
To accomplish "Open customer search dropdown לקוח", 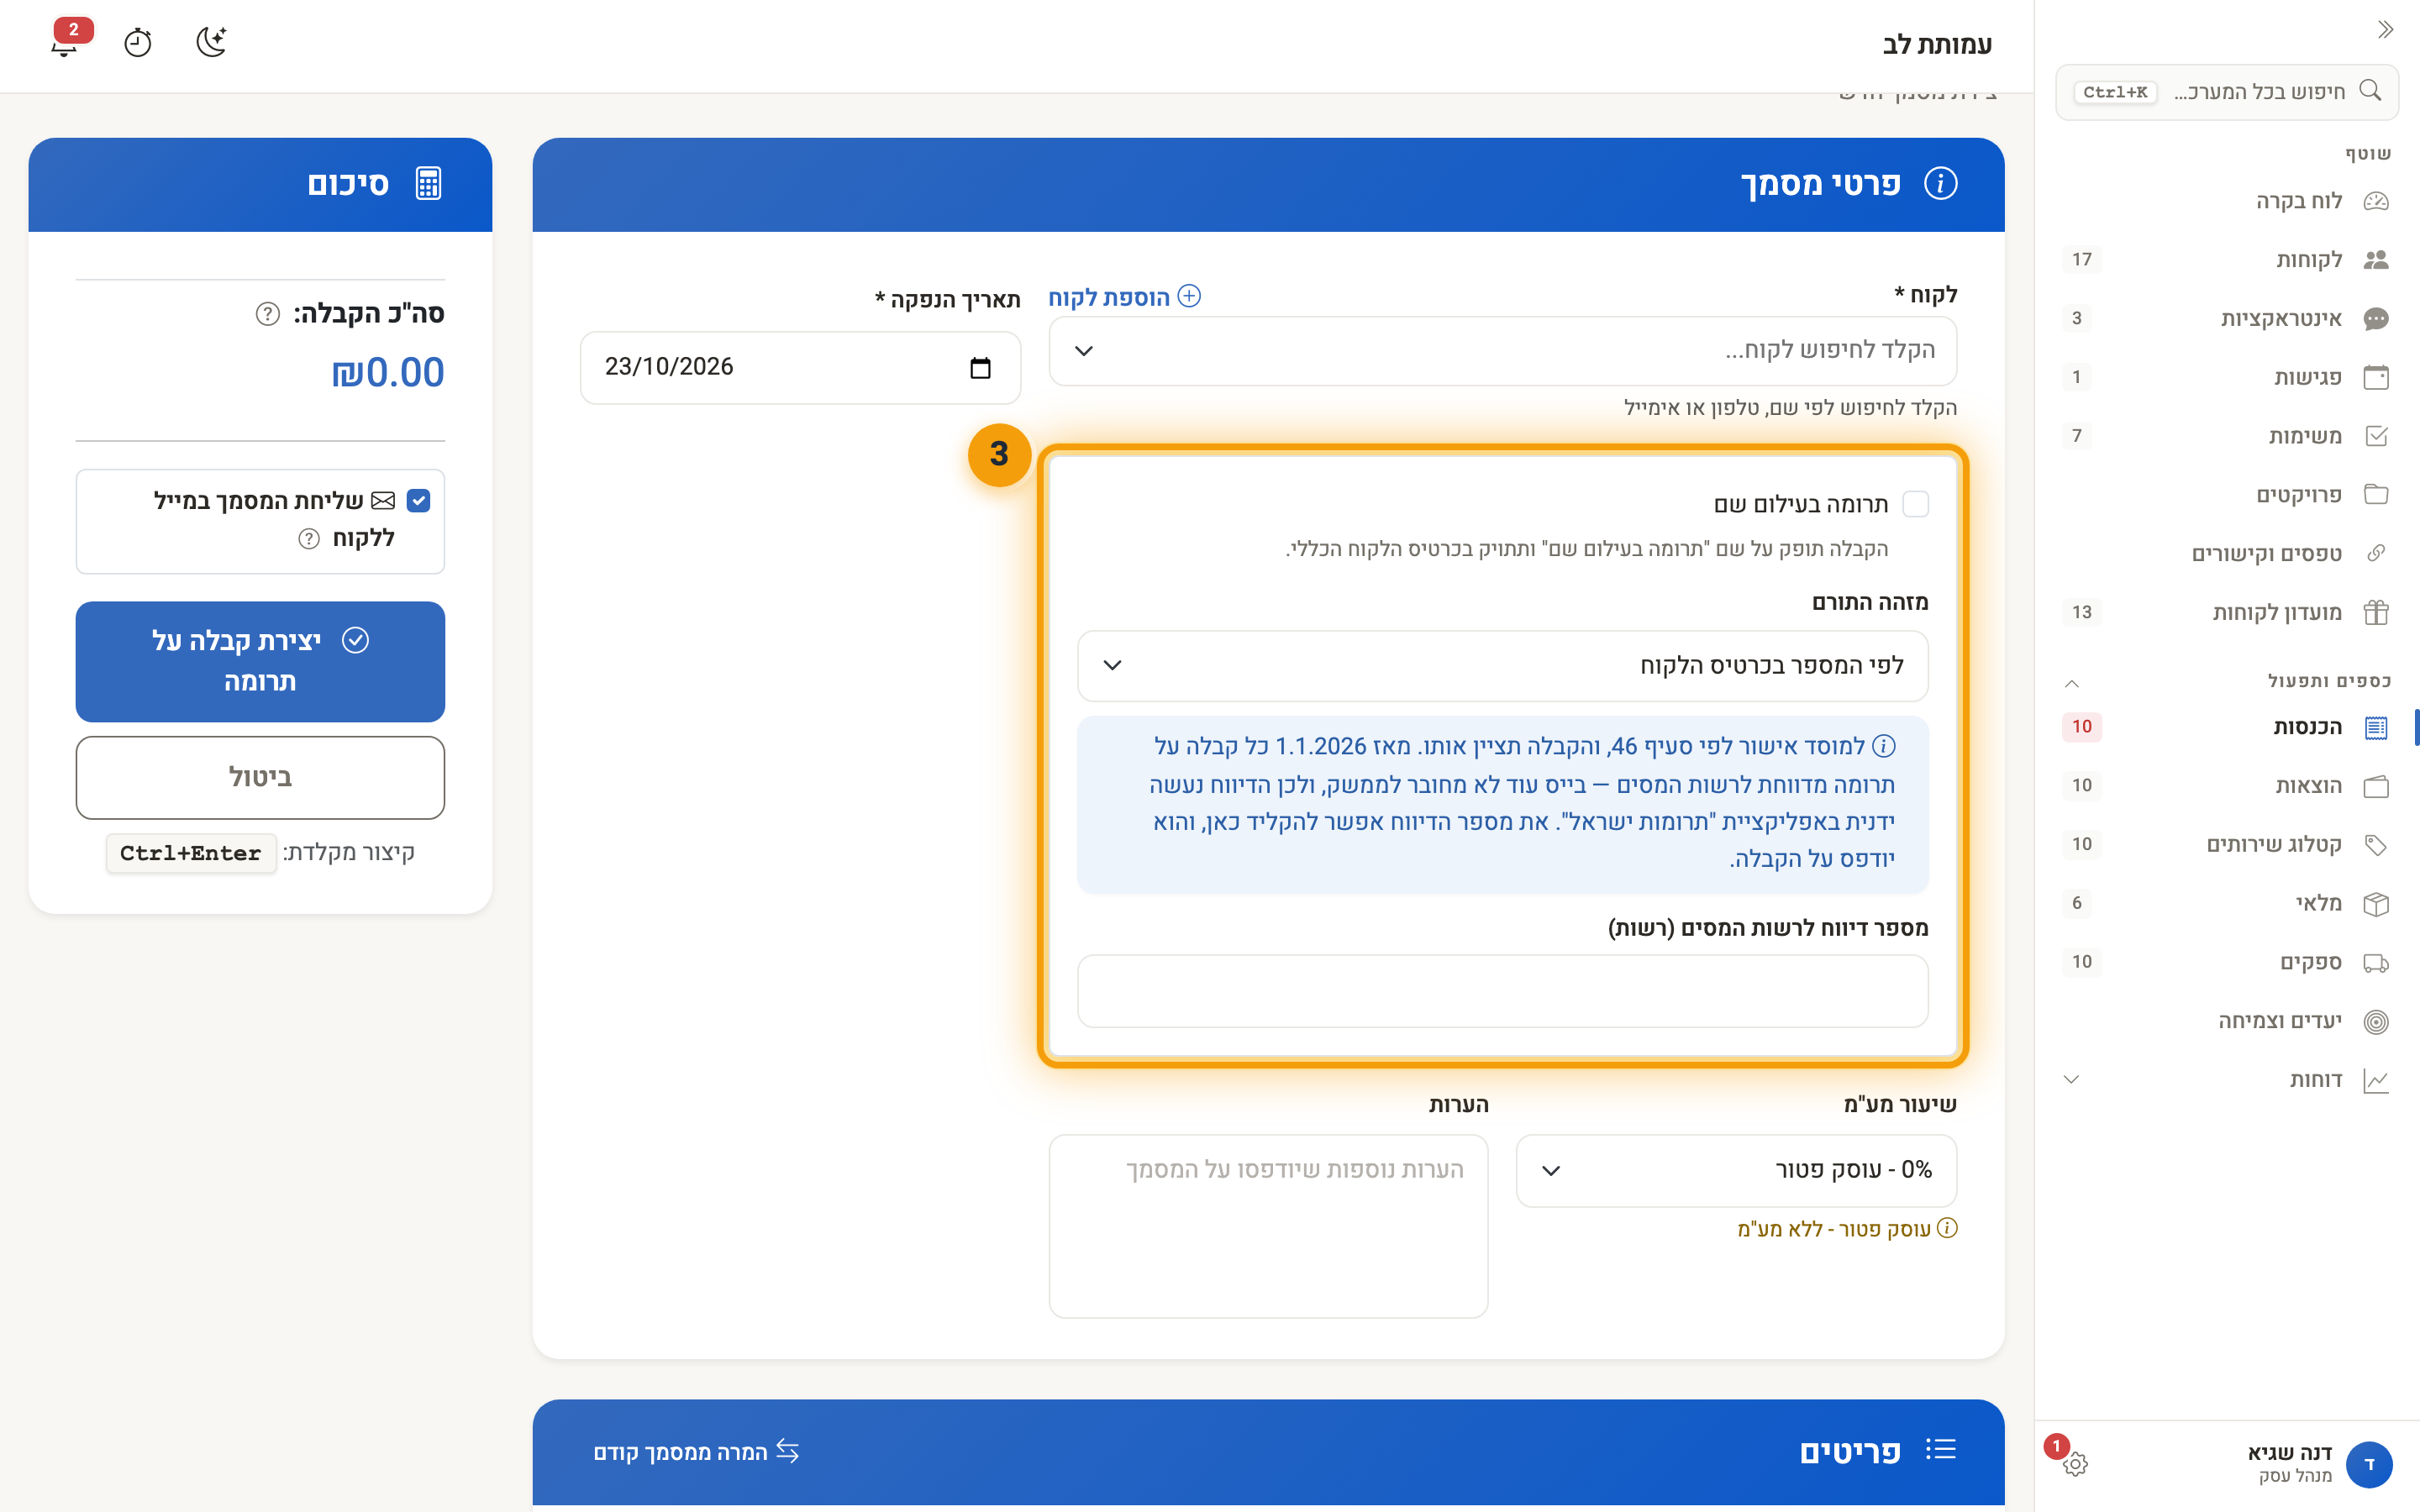I will click(1502, 351).
